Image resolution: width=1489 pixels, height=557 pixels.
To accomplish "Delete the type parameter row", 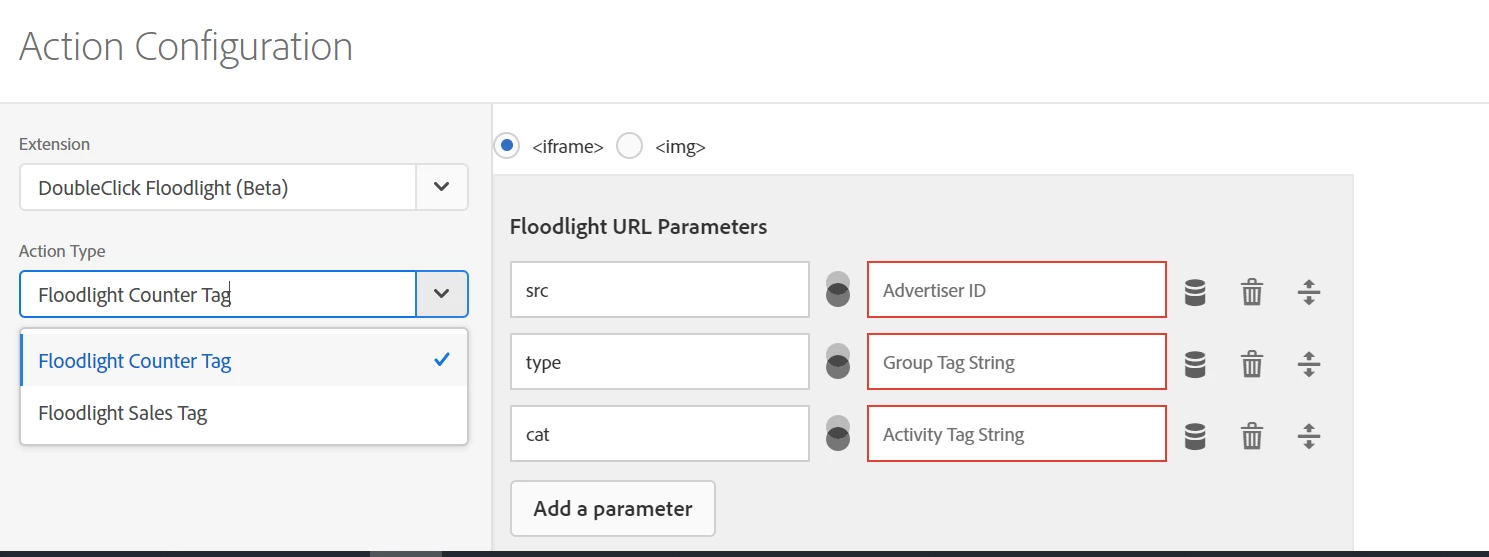I will [1251, 363].
